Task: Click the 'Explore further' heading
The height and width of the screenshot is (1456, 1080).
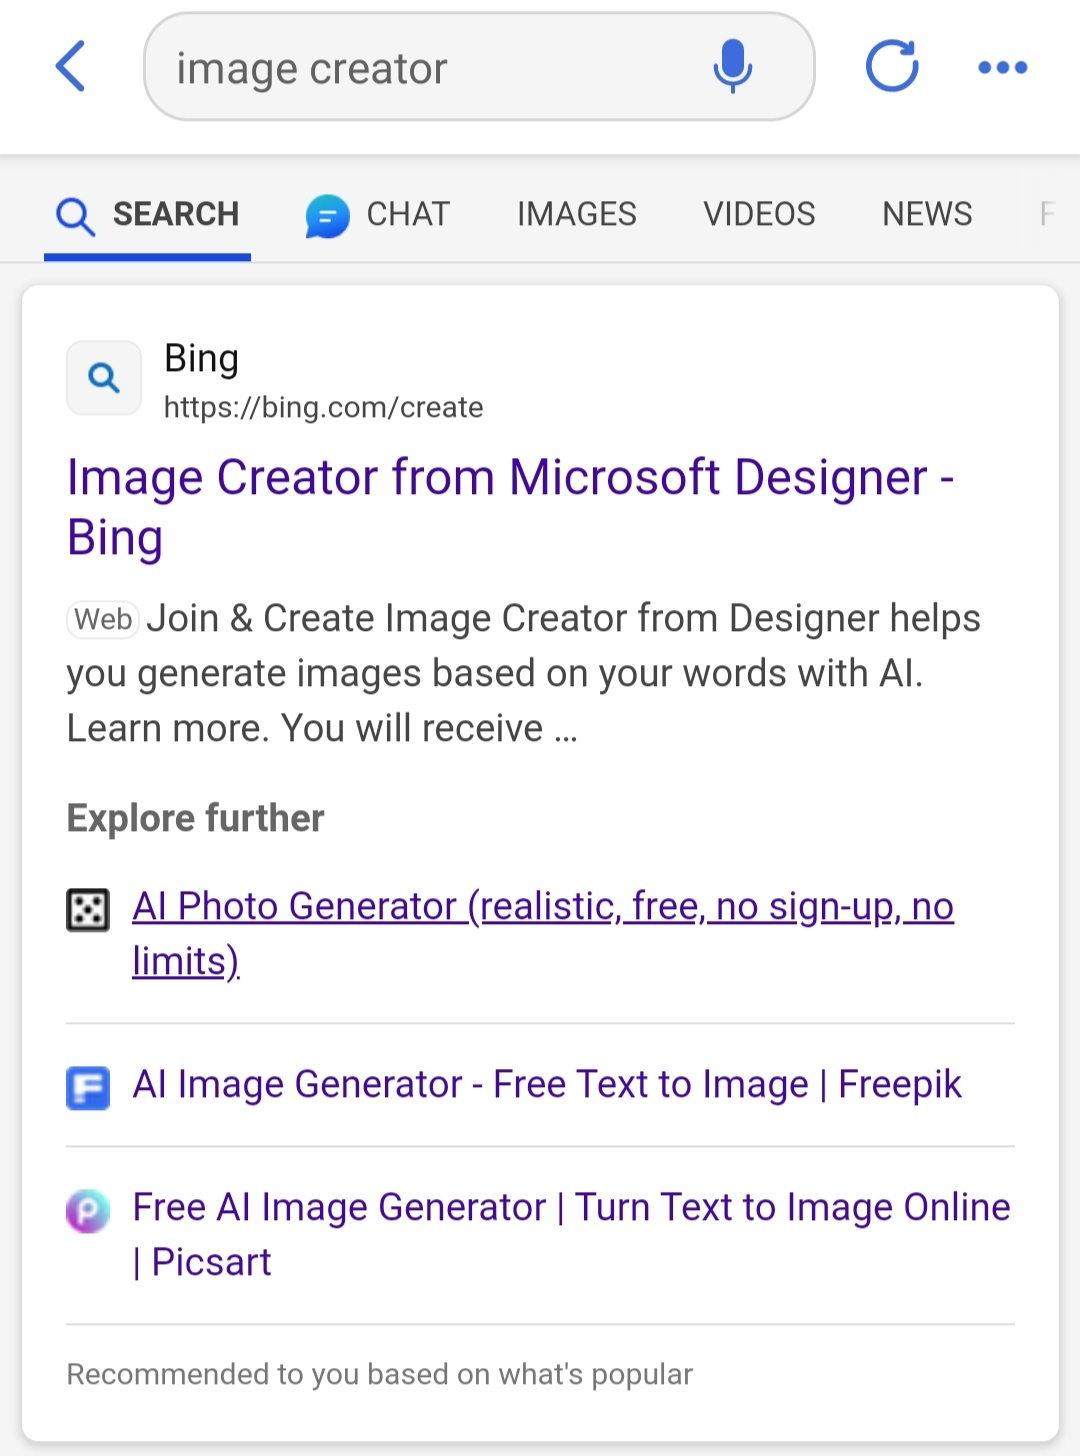Action: [195, 818]
